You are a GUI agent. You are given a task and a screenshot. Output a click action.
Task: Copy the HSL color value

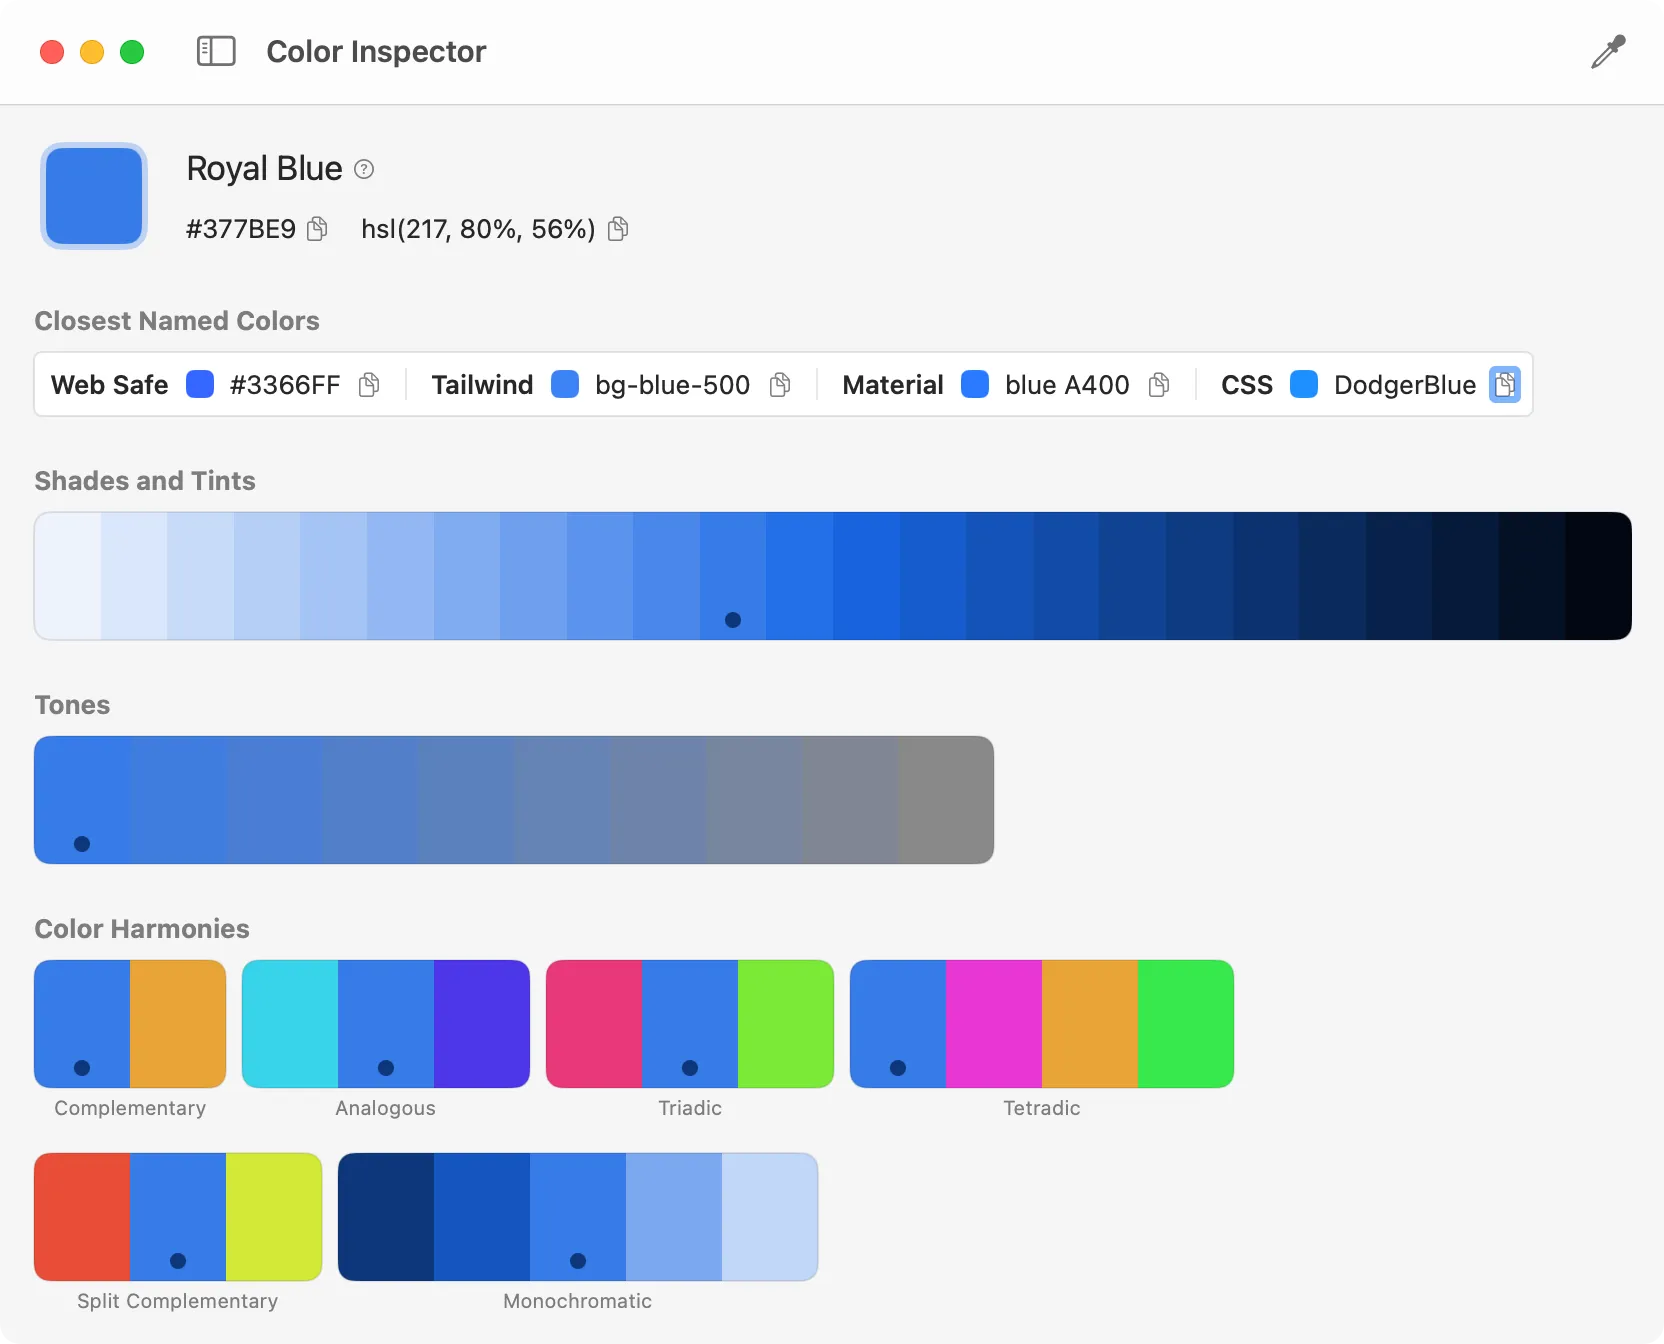[x=618, y=229]
